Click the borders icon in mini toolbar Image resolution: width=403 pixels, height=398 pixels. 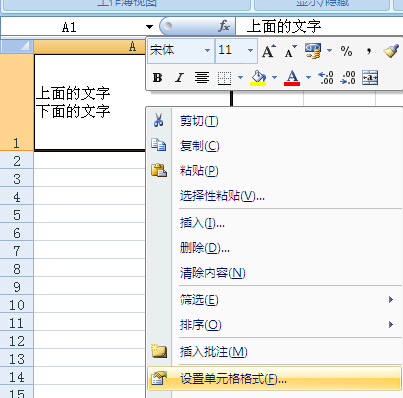pyautogui.click(x=224, y=78)
